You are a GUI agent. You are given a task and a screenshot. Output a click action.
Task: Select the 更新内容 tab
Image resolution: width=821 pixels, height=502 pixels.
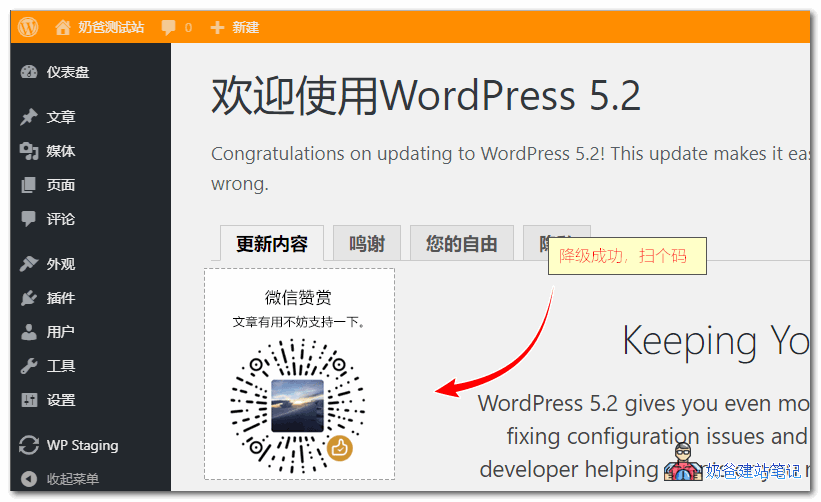272,243
